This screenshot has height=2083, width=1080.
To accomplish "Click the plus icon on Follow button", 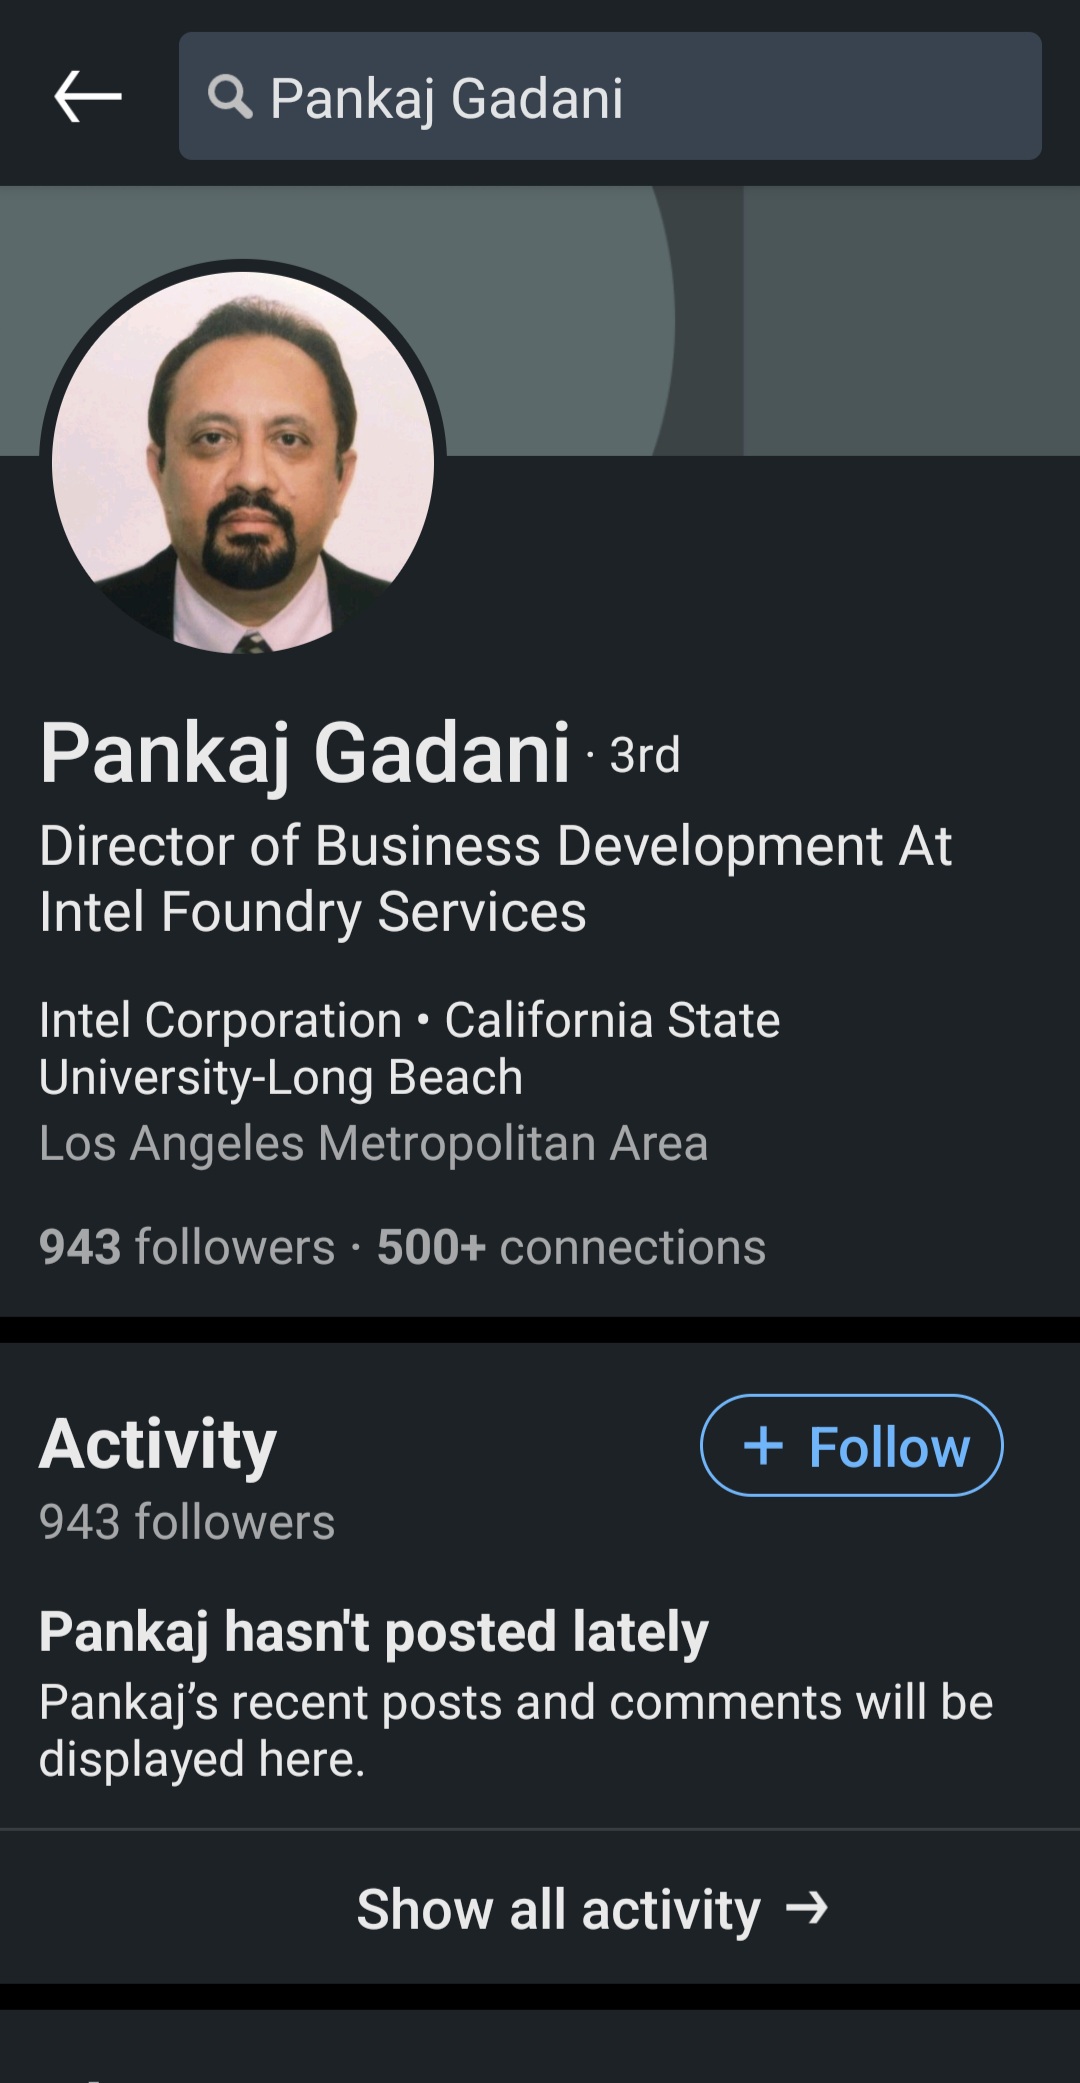I will pos(763,1446).
